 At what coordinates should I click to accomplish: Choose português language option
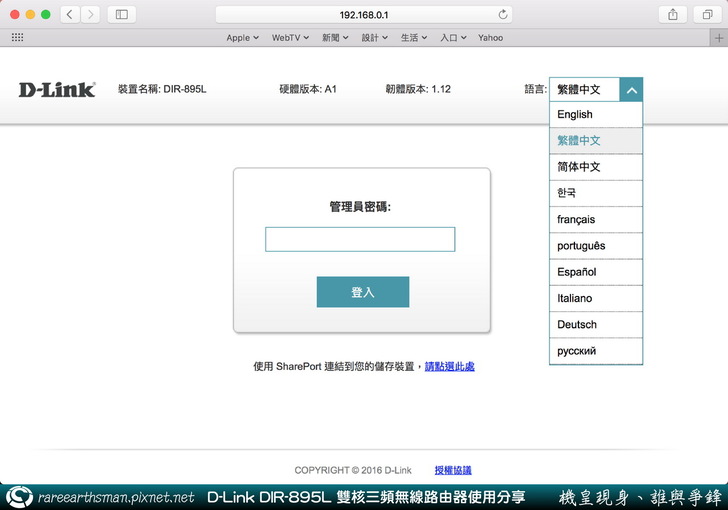click(x=596, y=246)
